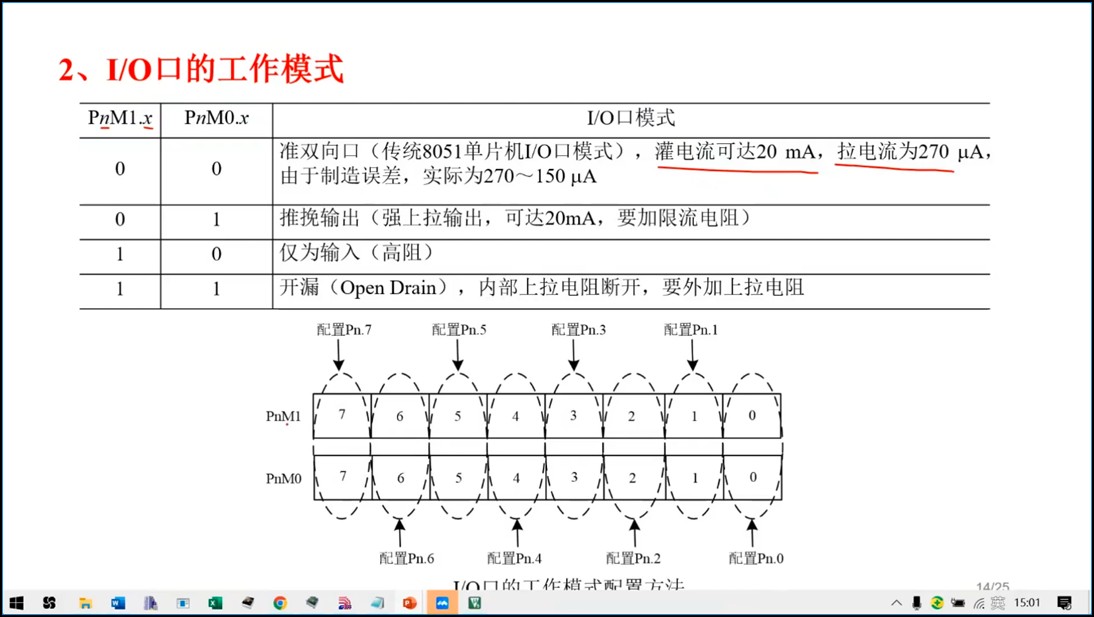Expand hidden system tray icons
This screenshot has height=617, width=1094.
(x=896, y=603)
